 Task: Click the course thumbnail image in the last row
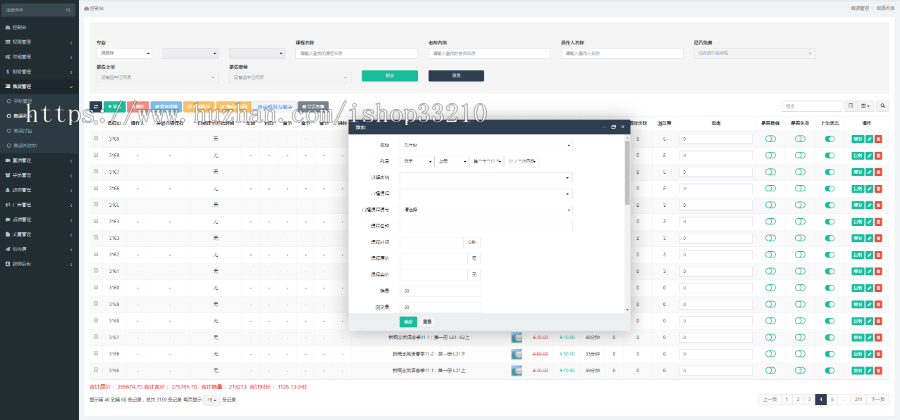(517, 370)
